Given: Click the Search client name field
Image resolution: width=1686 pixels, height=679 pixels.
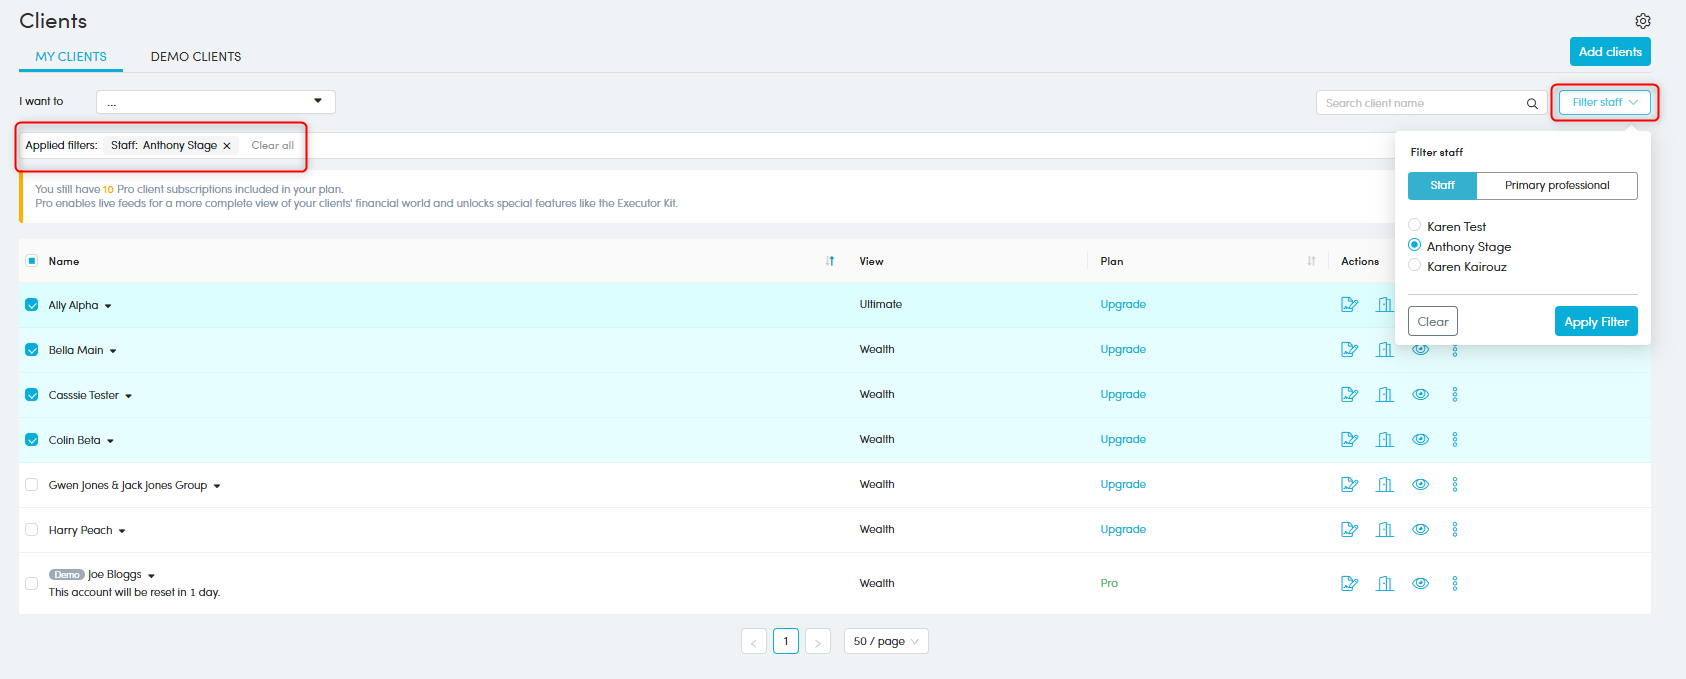Looking at the screenshot, I should 1418,103.
